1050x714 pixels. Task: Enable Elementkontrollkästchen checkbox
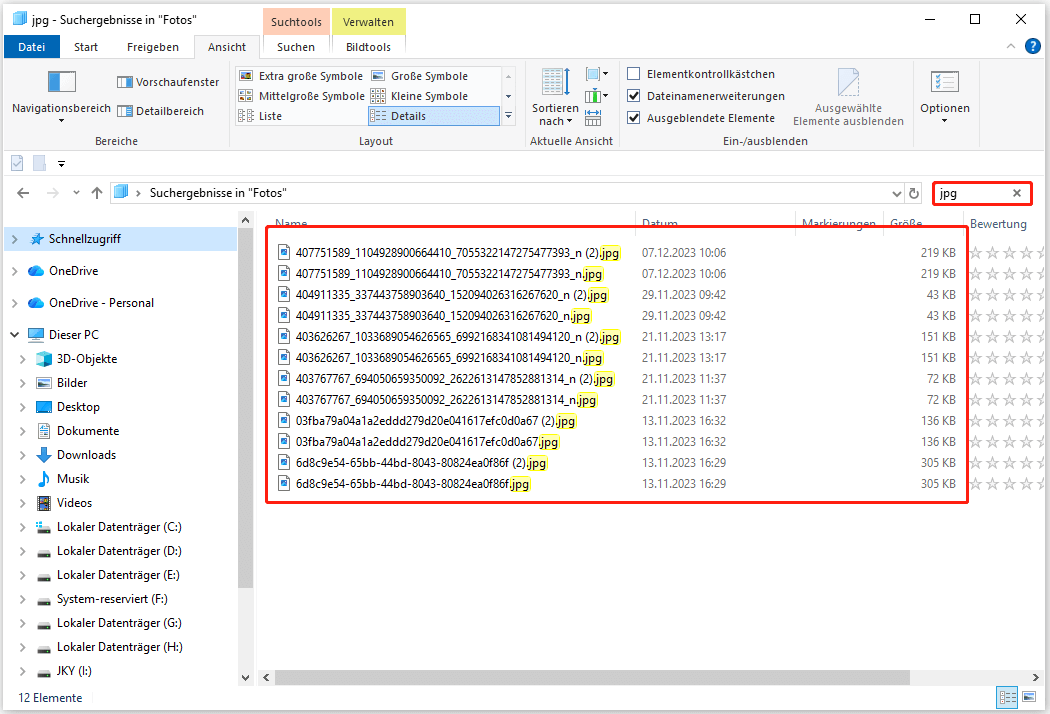(633, 74)
